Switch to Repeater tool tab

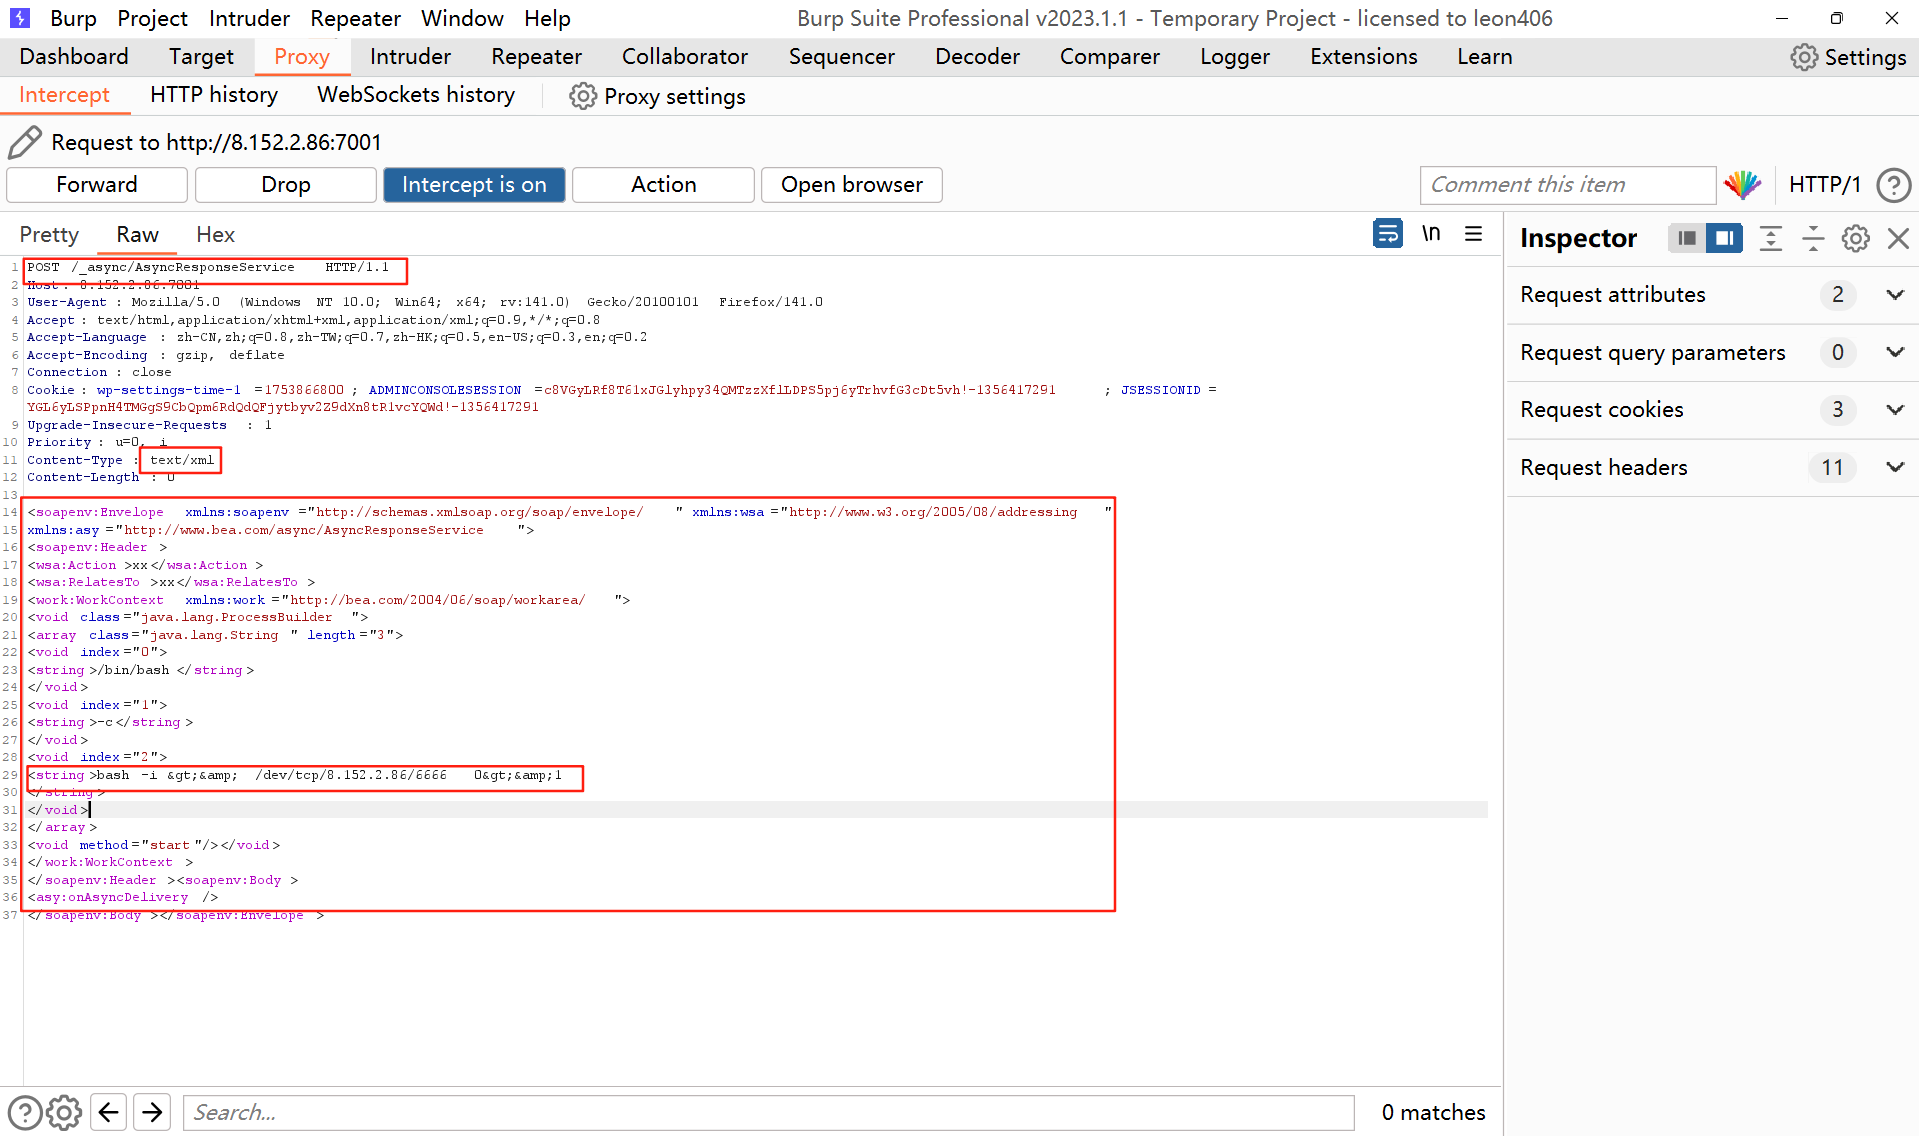tap(536, 57)
